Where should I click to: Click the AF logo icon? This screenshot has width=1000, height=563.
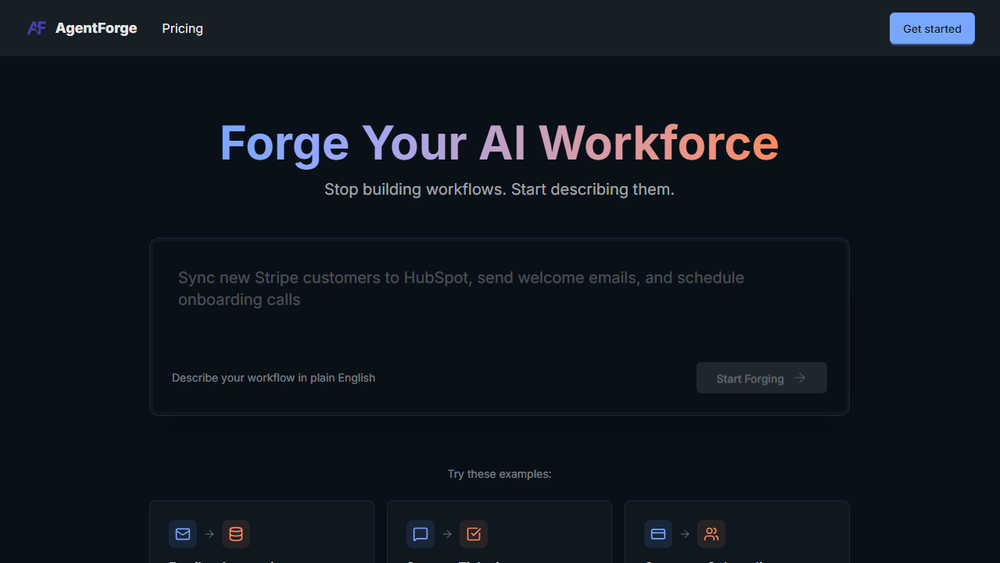click(x=36, y=28)
